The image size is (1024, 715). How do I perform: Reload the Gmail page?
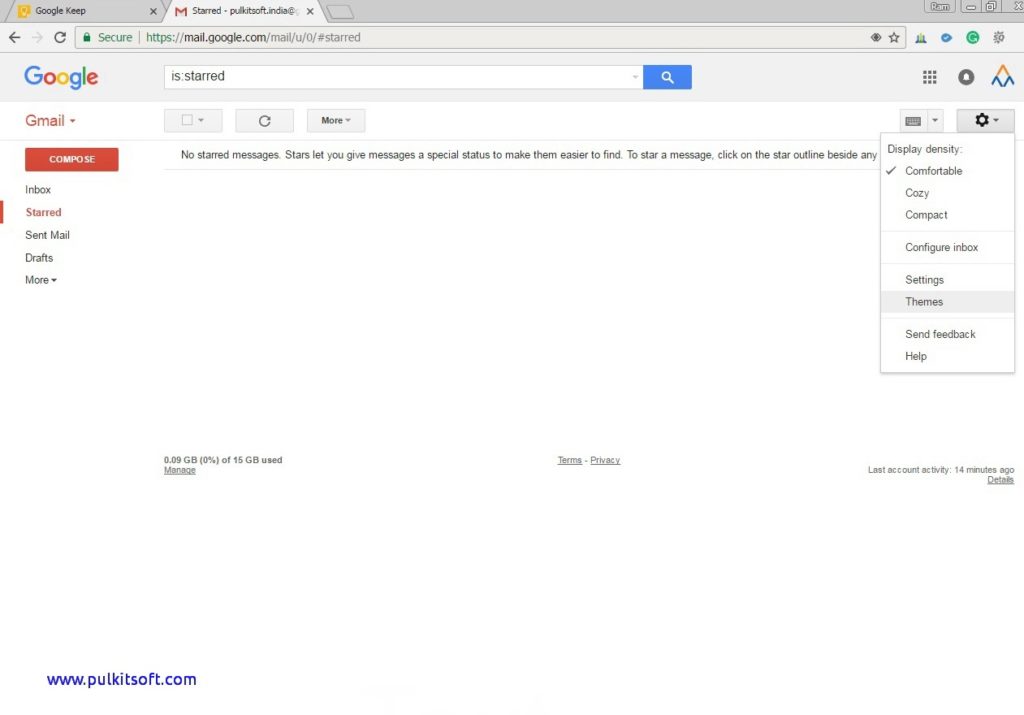(60, 37)
